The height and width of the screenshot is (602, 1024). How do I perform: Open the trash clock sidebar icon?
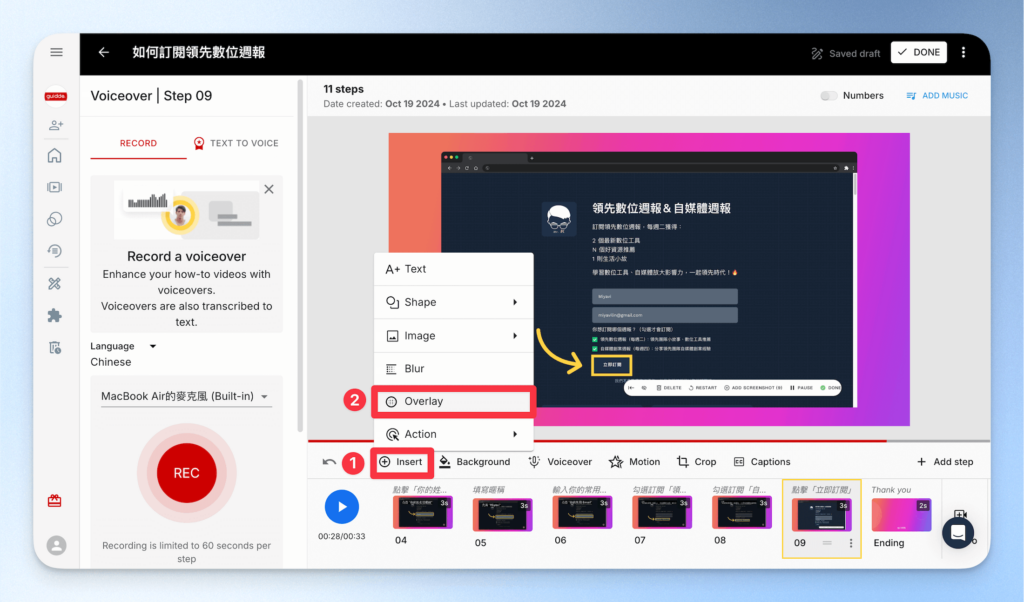point(55,347)
